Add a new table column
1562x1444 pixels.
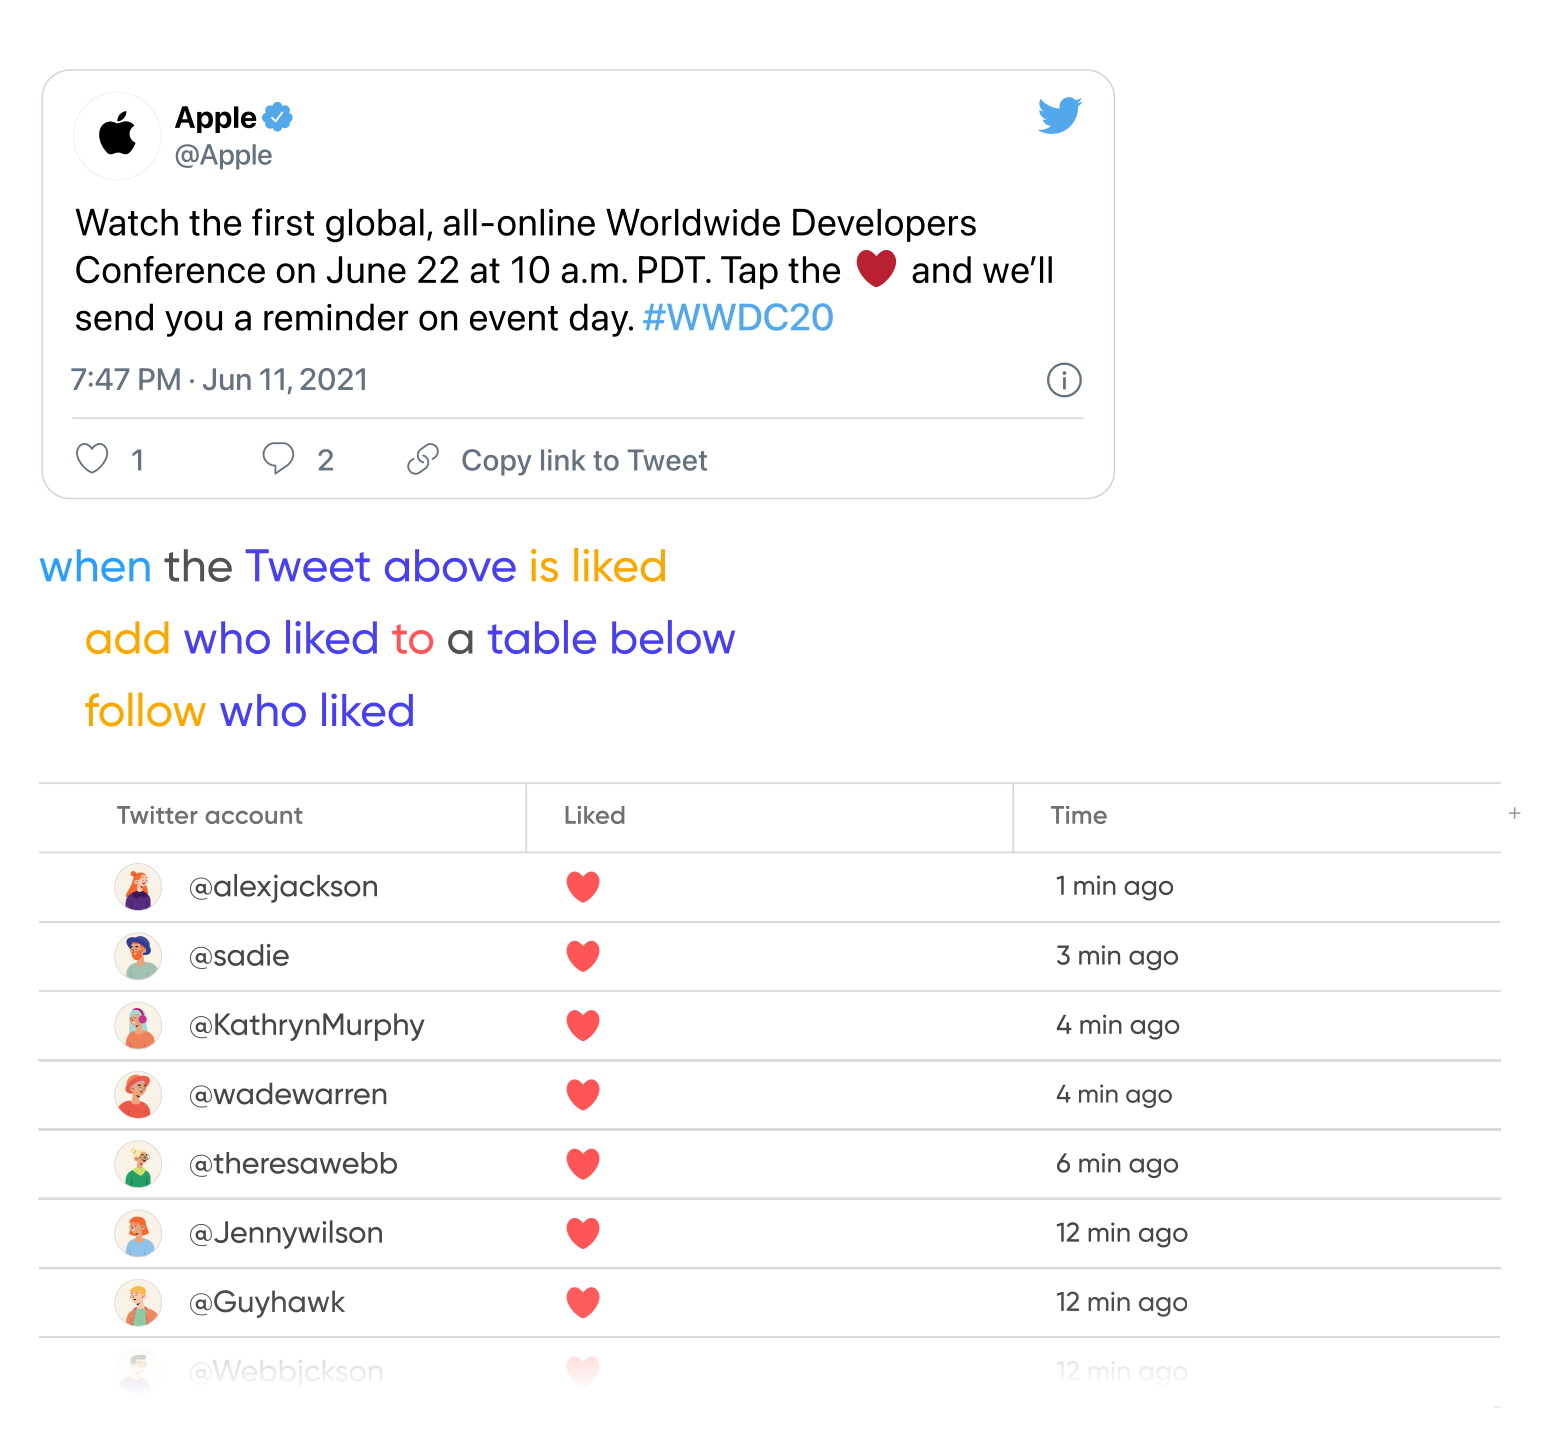pos(1514,814)
